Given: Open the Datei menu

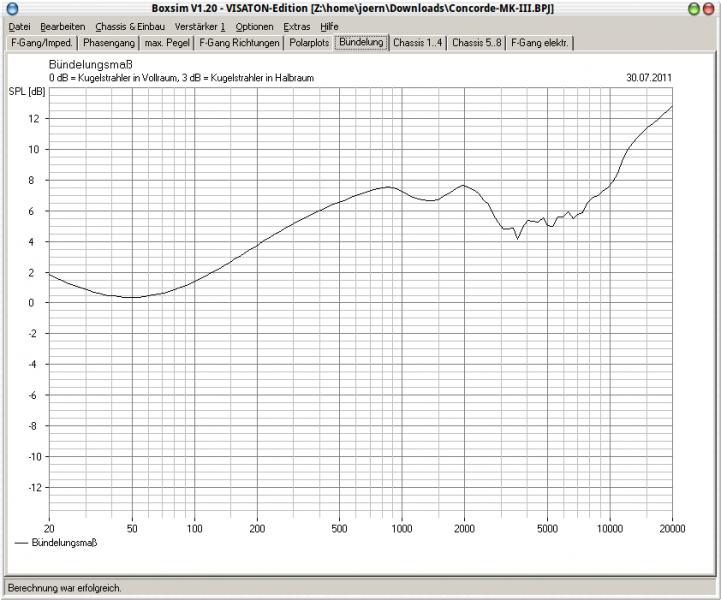Looking at the screenshot, I should point(19,27).
